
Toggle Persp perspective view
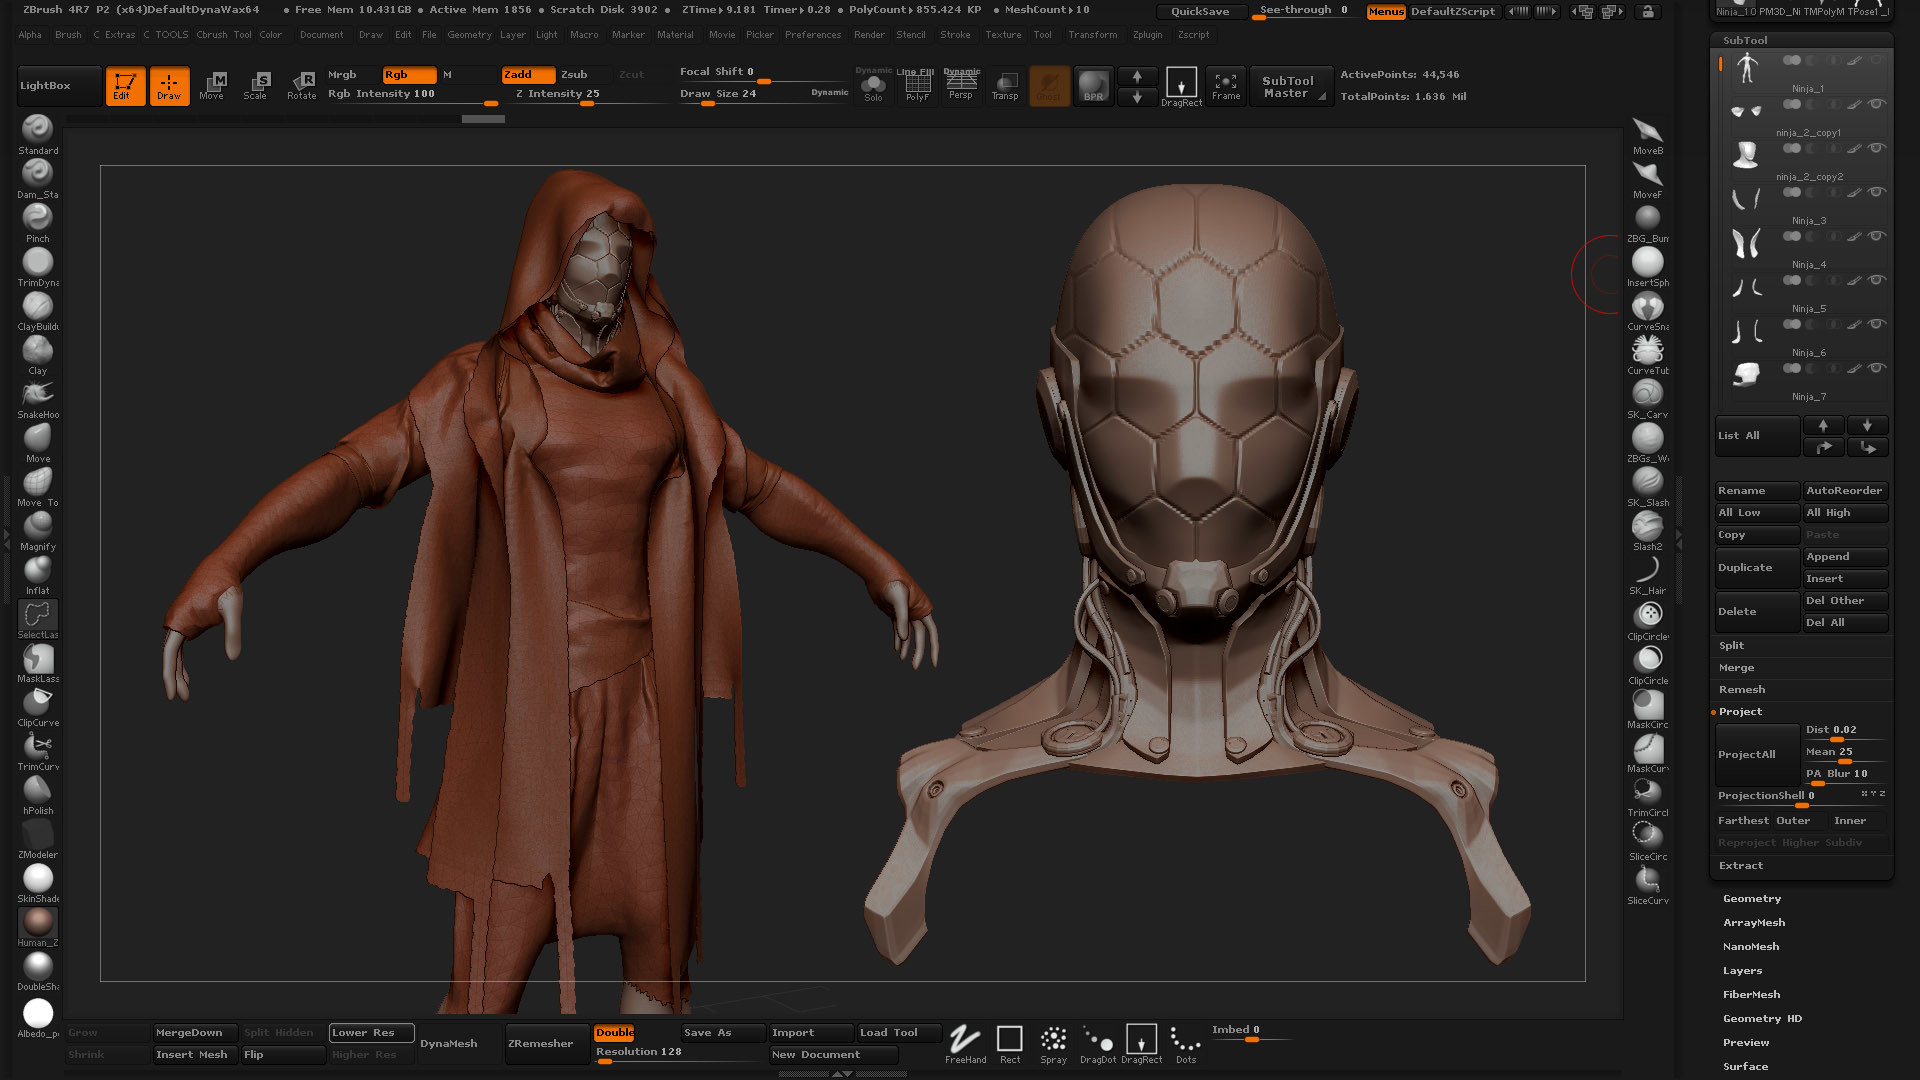pyautogui.click(x=961, y=86)
